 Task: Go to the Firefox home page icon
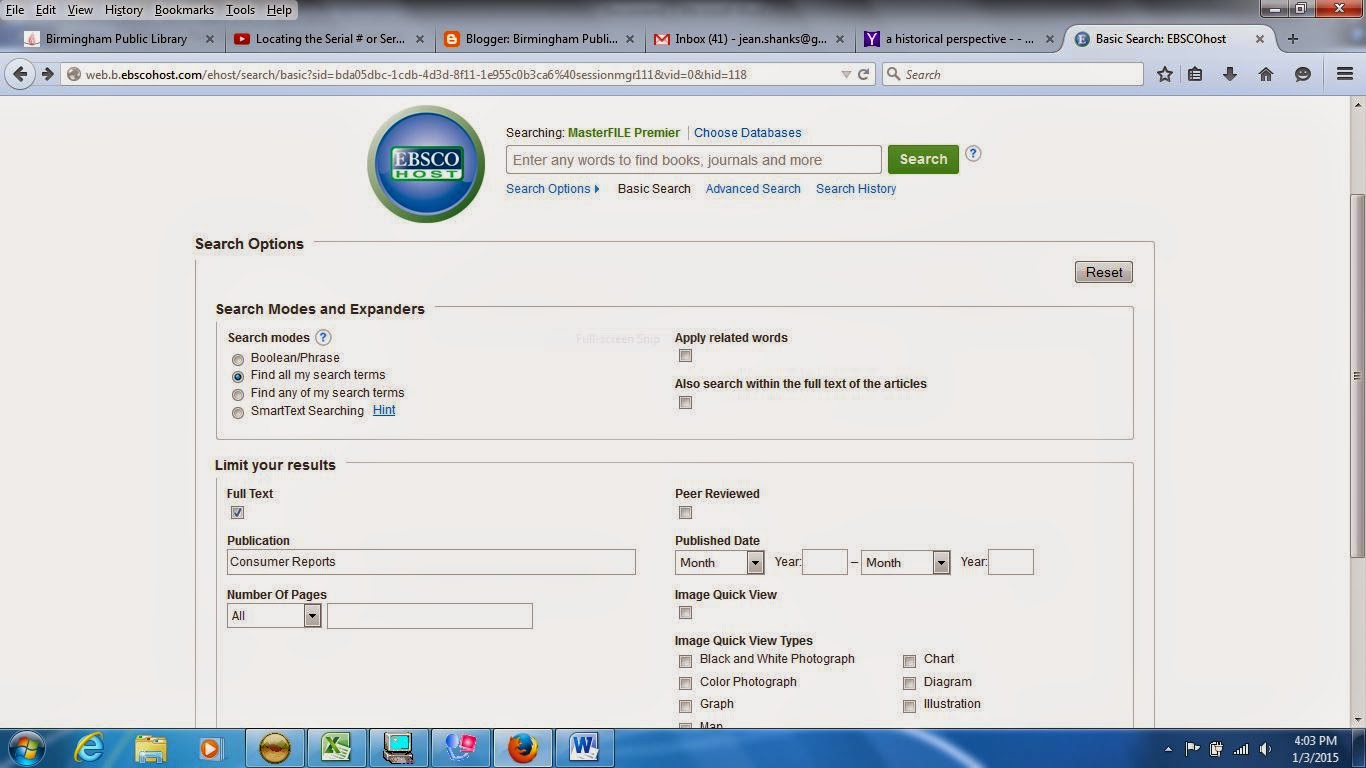coord(1266,74)
